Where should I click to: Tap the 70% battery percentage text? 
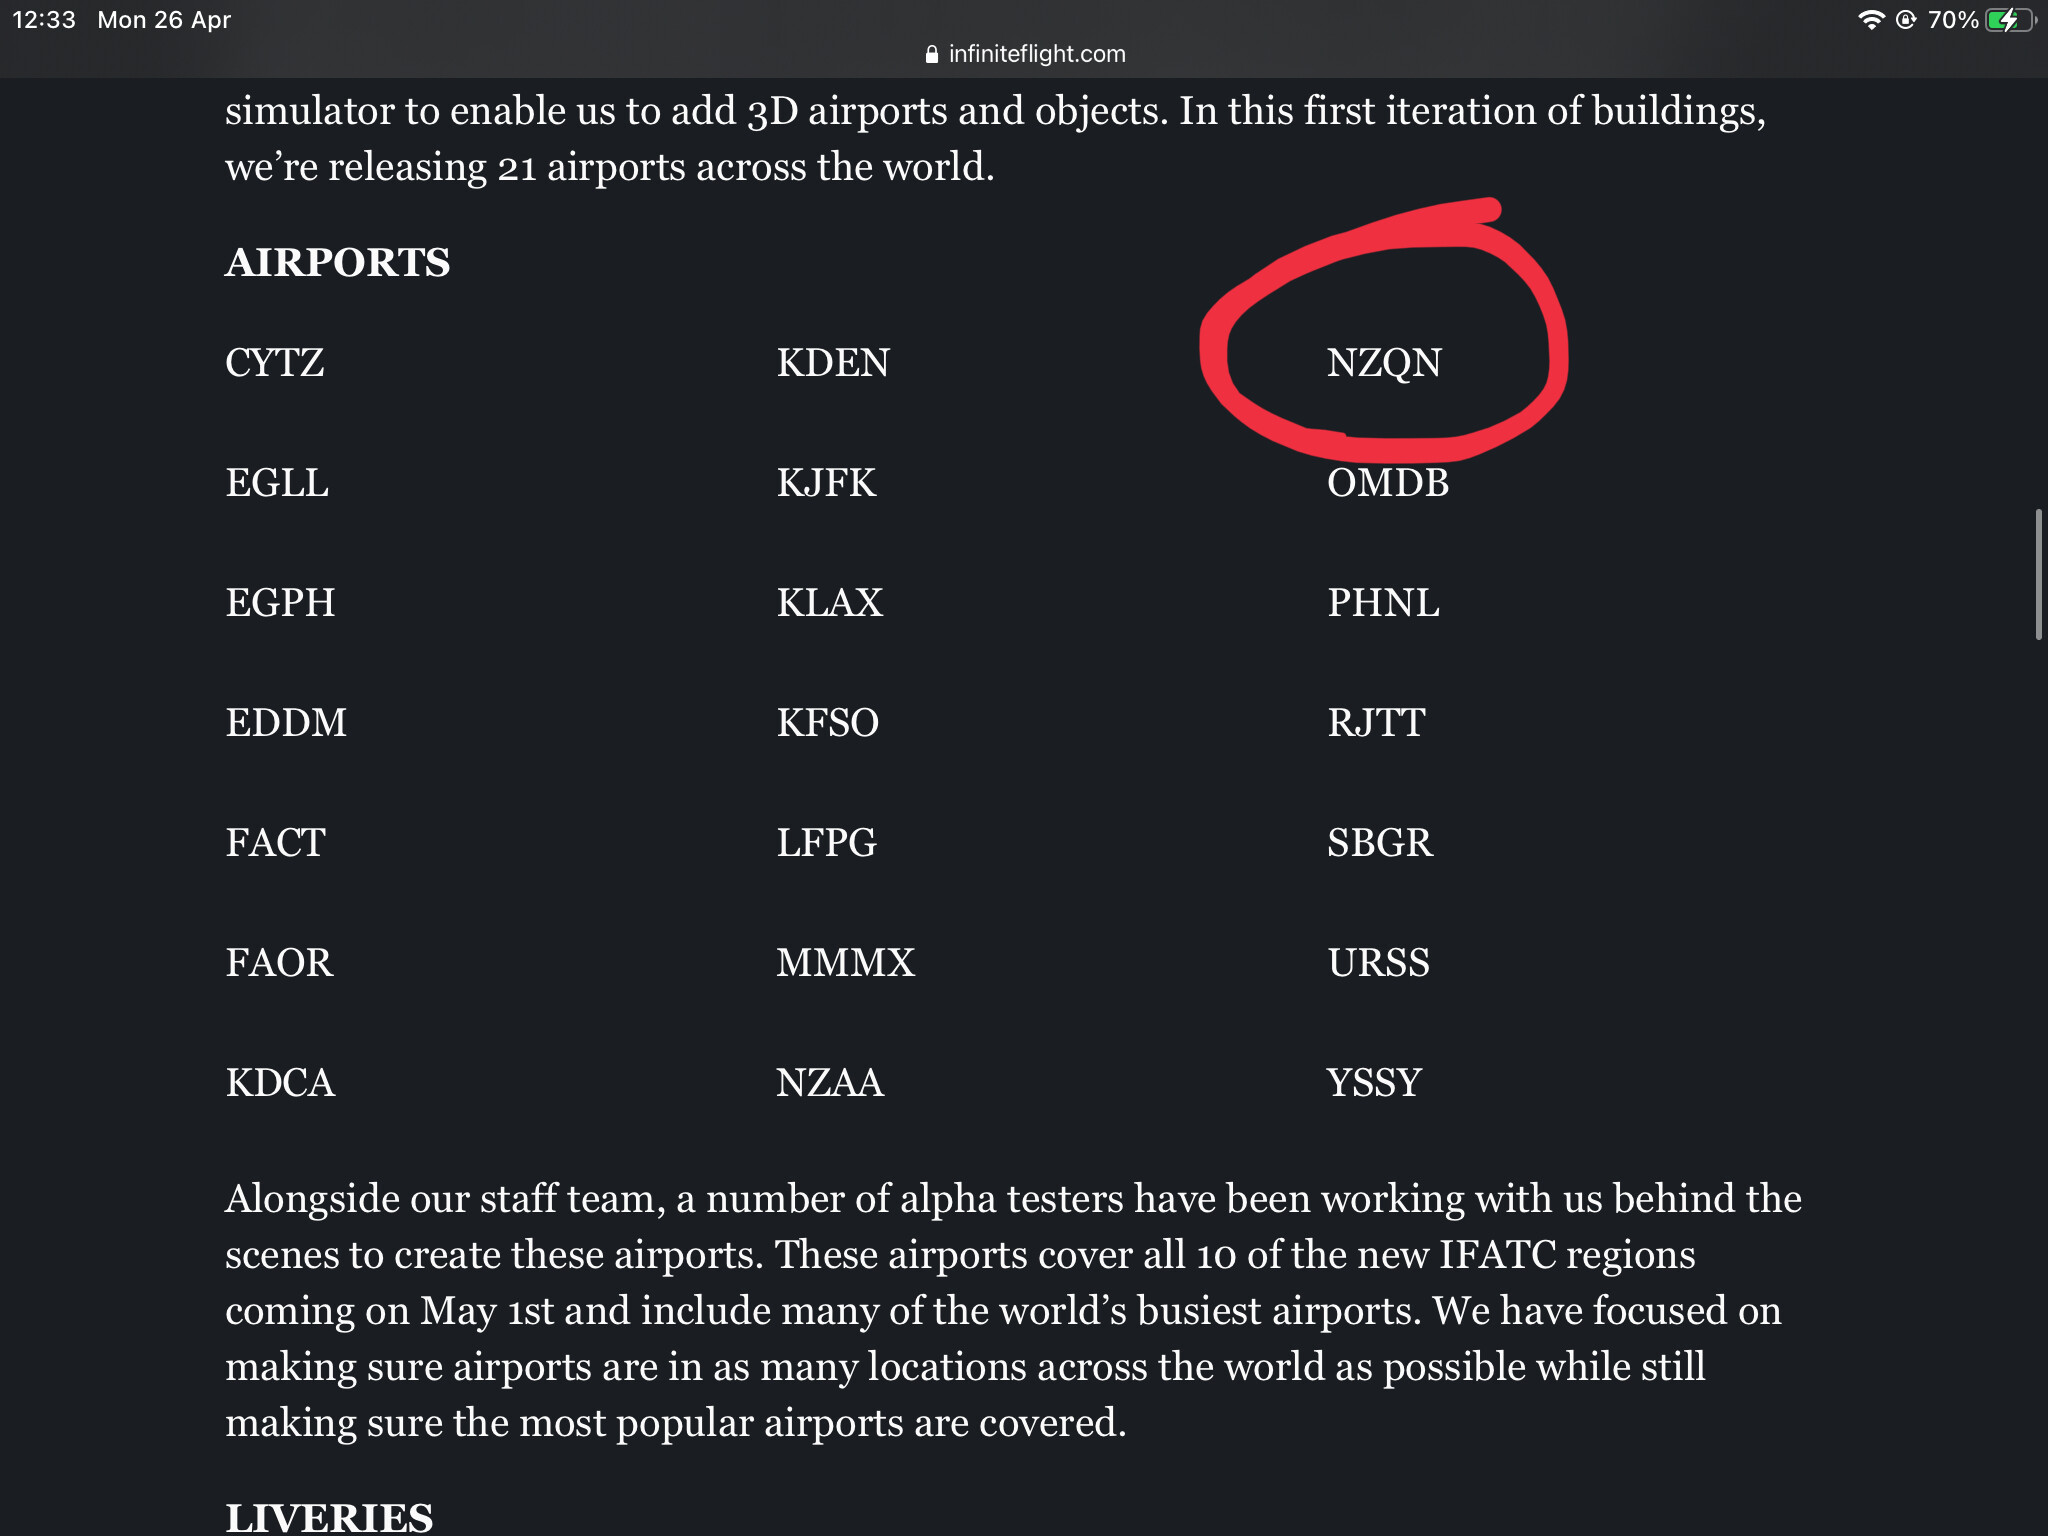pos(1953,20)
